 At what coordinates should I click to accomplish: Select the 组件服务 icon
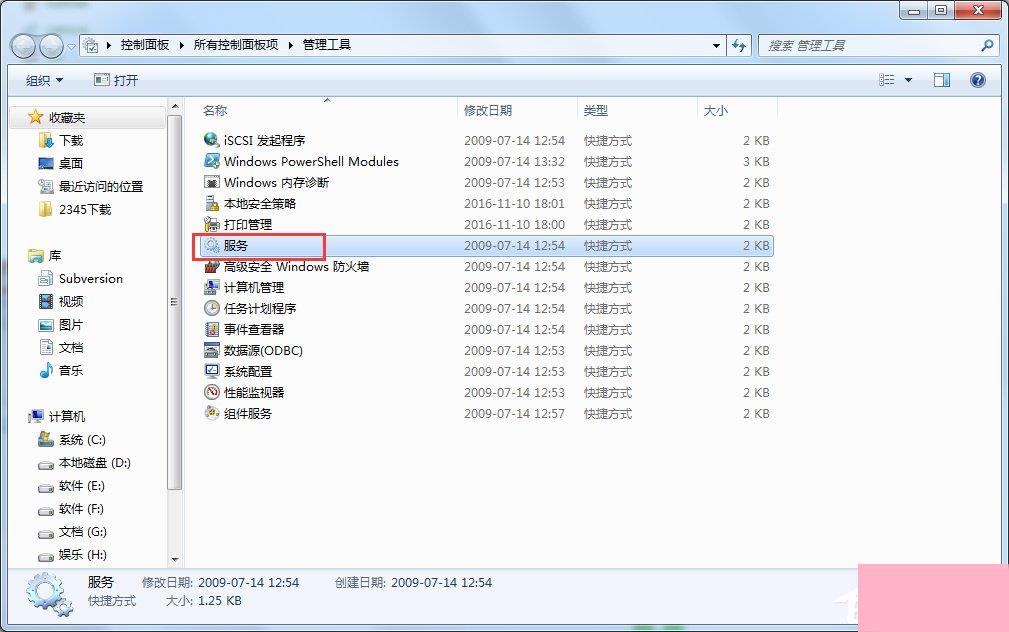212,413
